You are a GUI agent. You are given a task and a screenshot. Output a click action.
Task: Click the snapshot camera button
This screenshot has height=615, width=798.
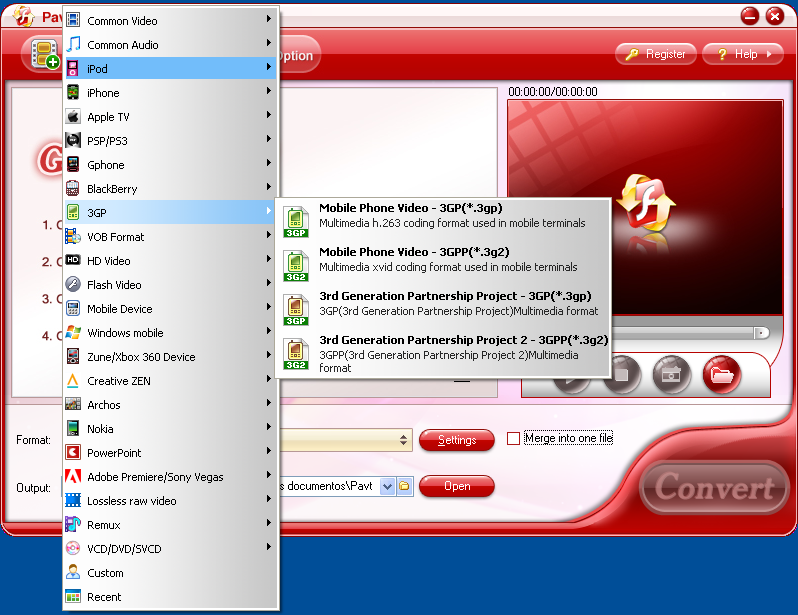point(671,375)
